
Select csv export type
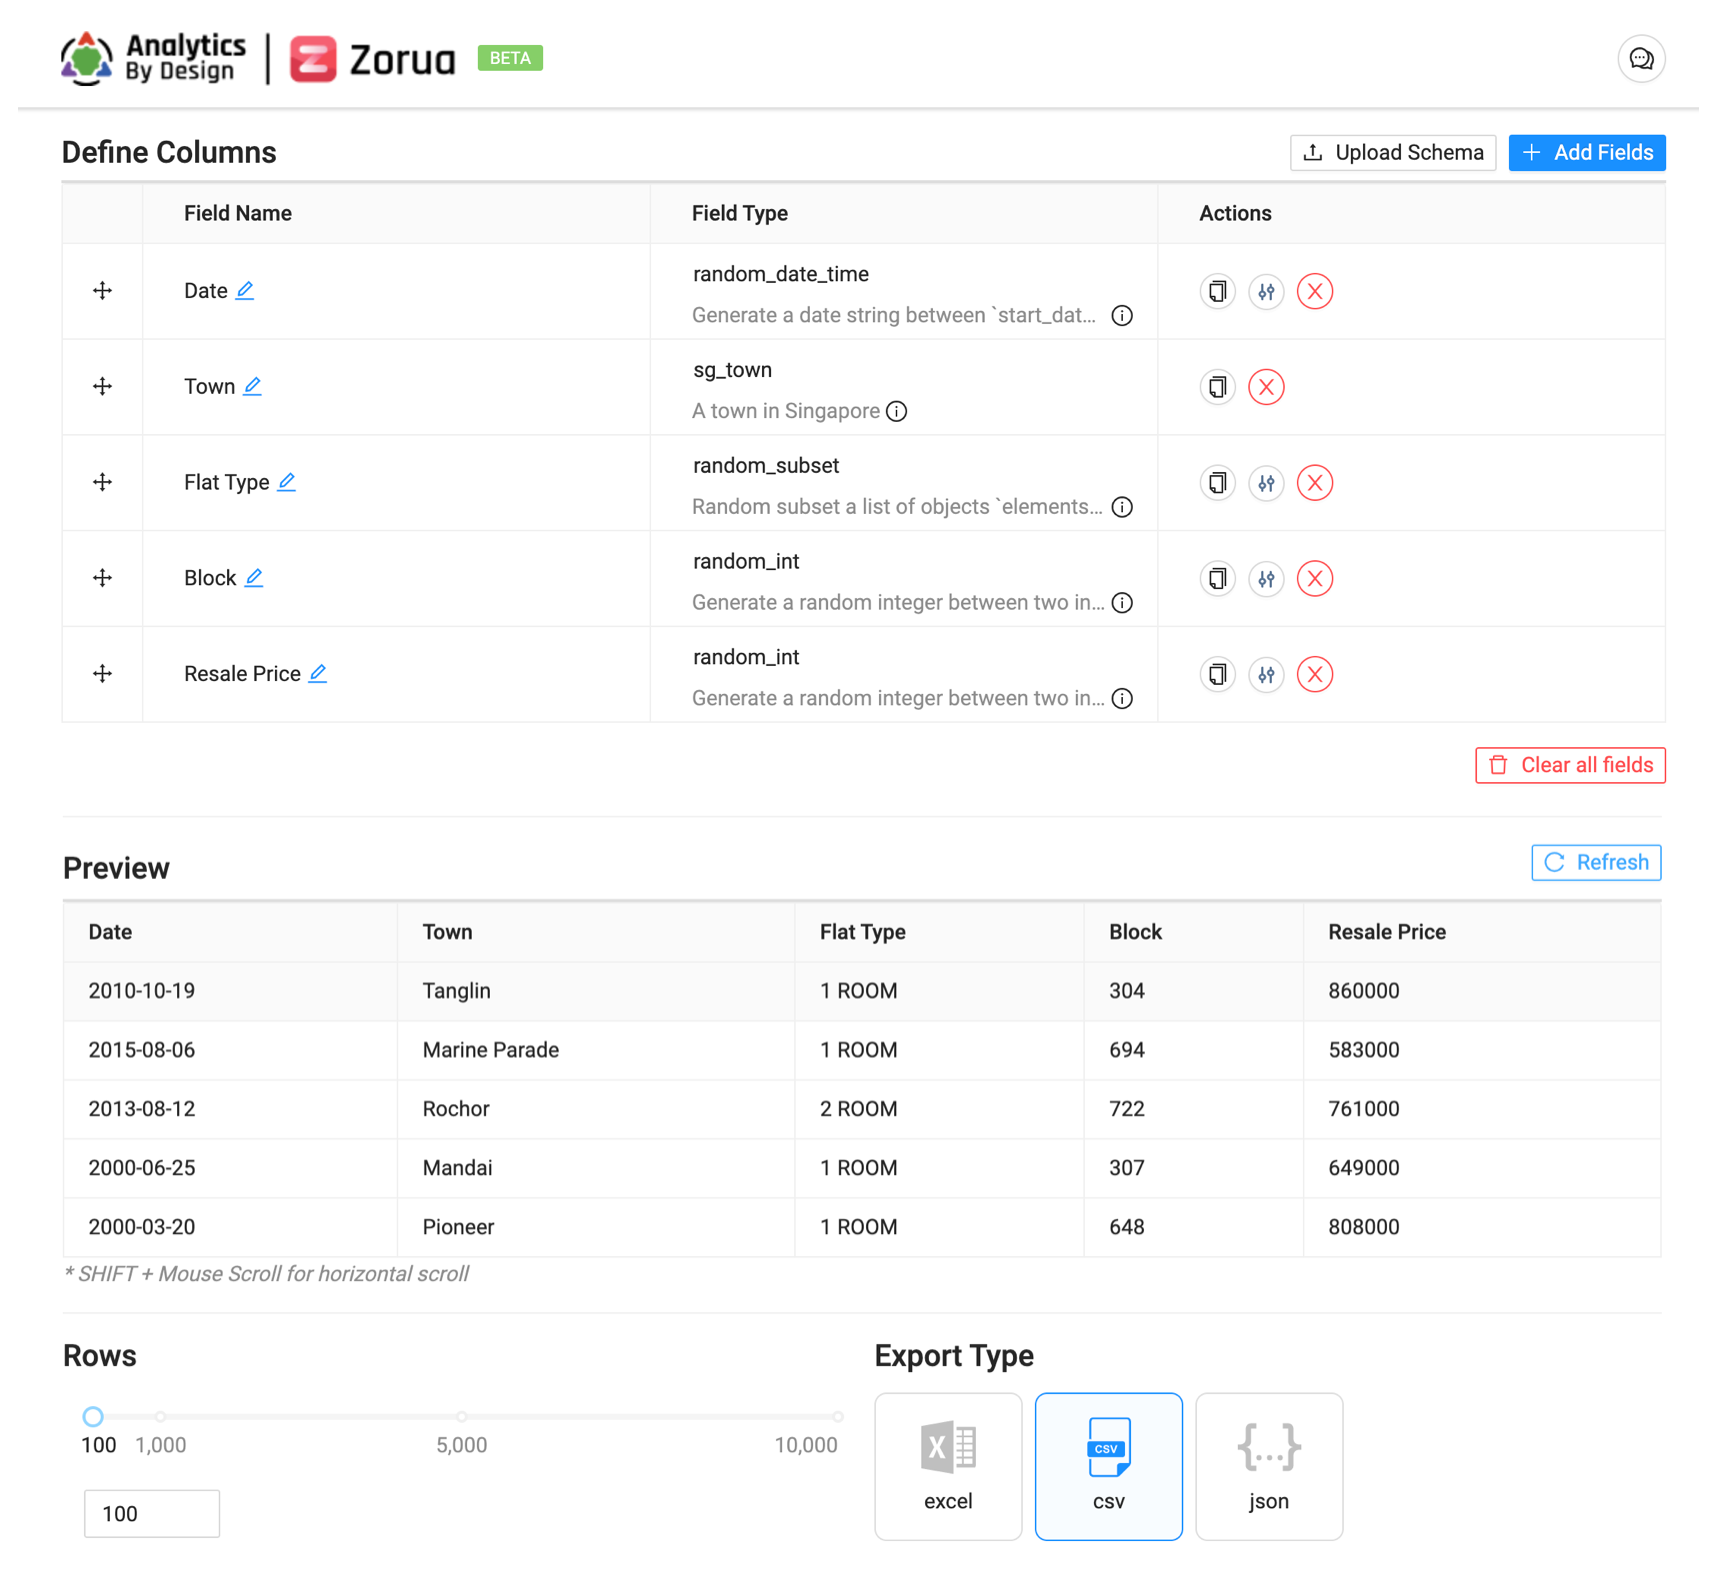pos(1108,1466)
